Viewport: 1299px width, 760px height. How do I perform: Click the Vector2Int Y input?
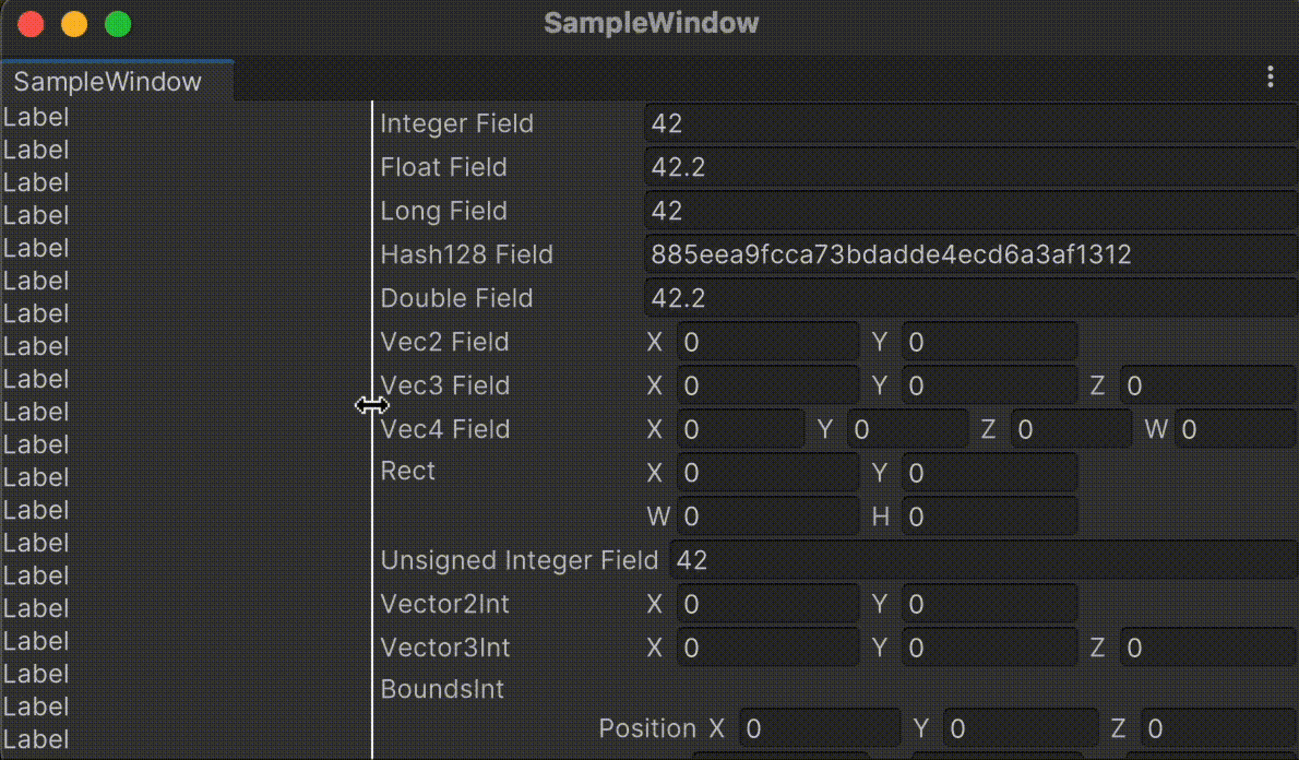[988, 604]
